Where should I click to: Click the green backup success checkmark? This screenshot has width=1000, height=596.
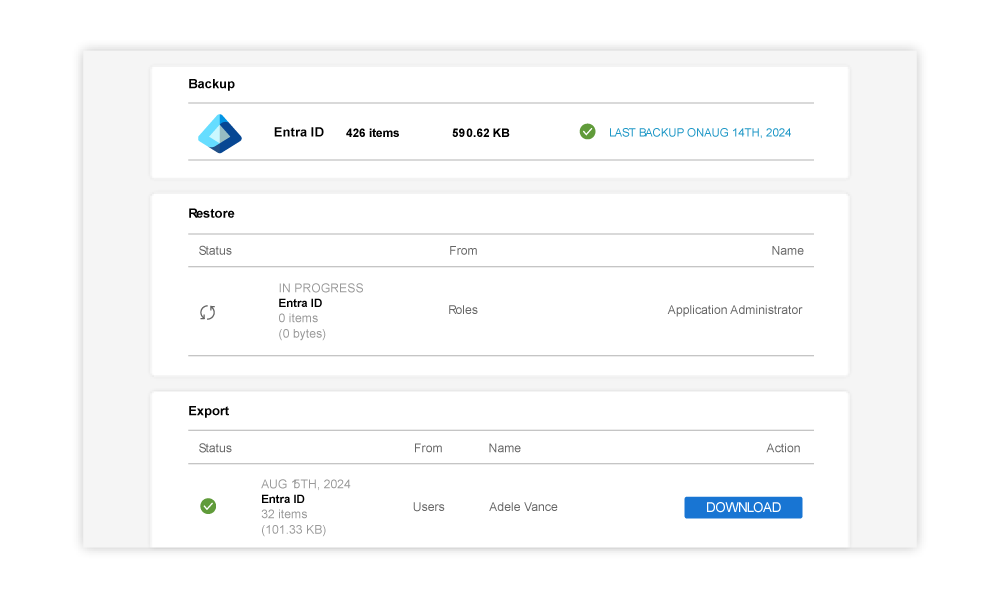[587, 132]
